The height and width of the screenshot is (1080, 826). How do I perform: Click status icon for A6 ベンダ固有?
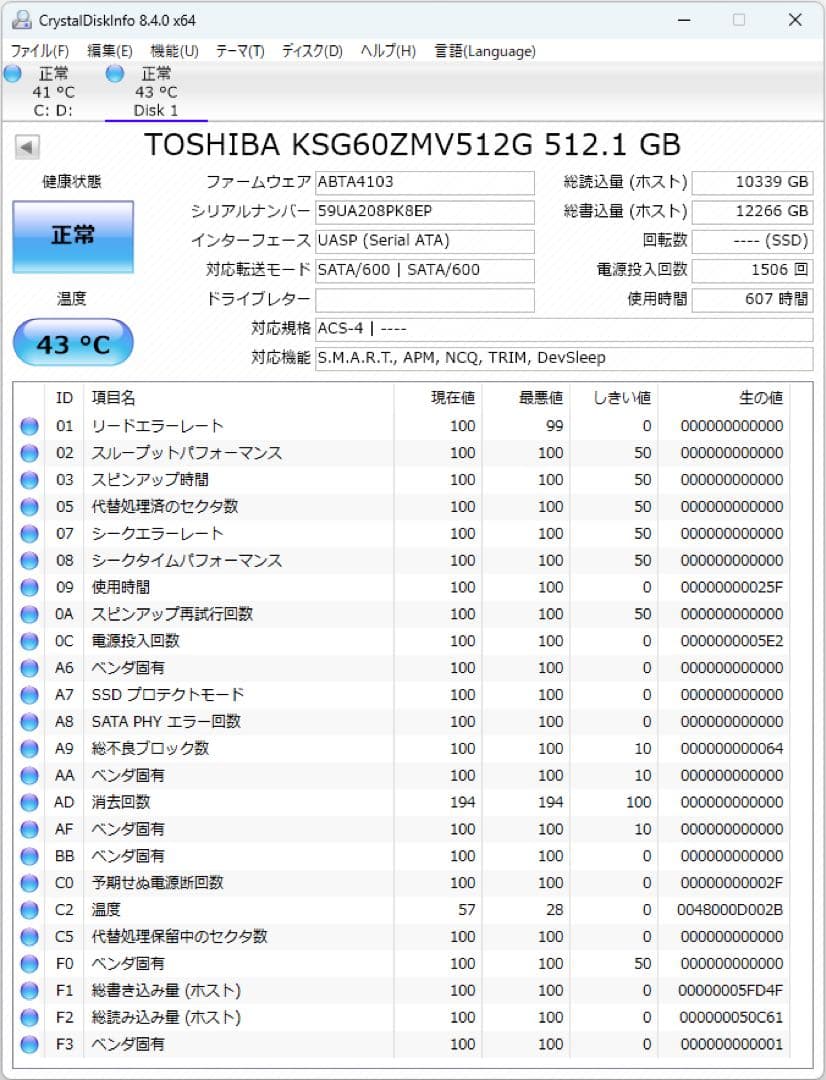coord(30,668)
